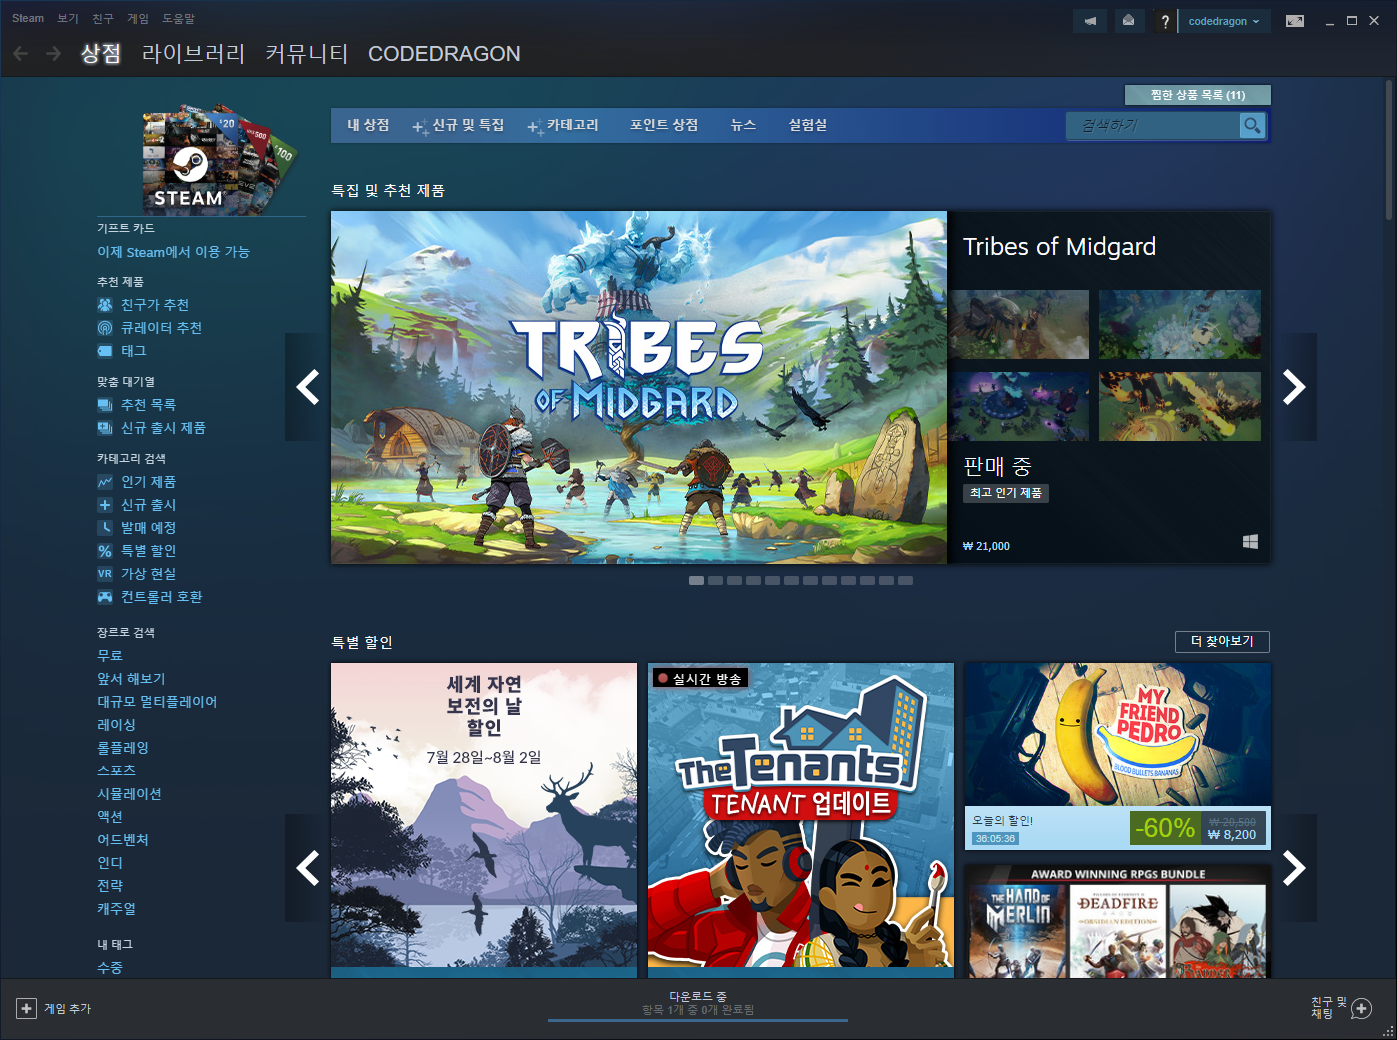The height and width of the screenshot is (1040, 1397).
Task: Click the 신규 출시 제품 queue icon
Action: (105, 428)
